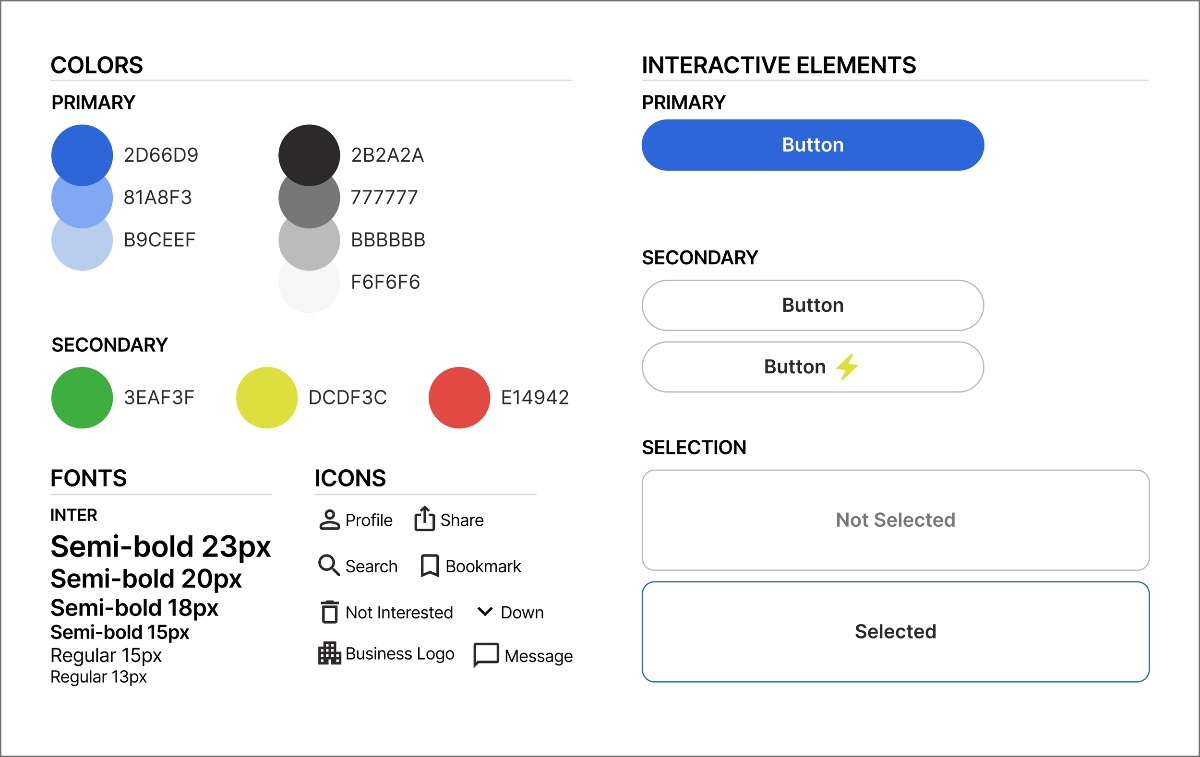The image size is (1200, 757).
Task: Click the Not Interested trash icon
Action: (x=329, y=612)
